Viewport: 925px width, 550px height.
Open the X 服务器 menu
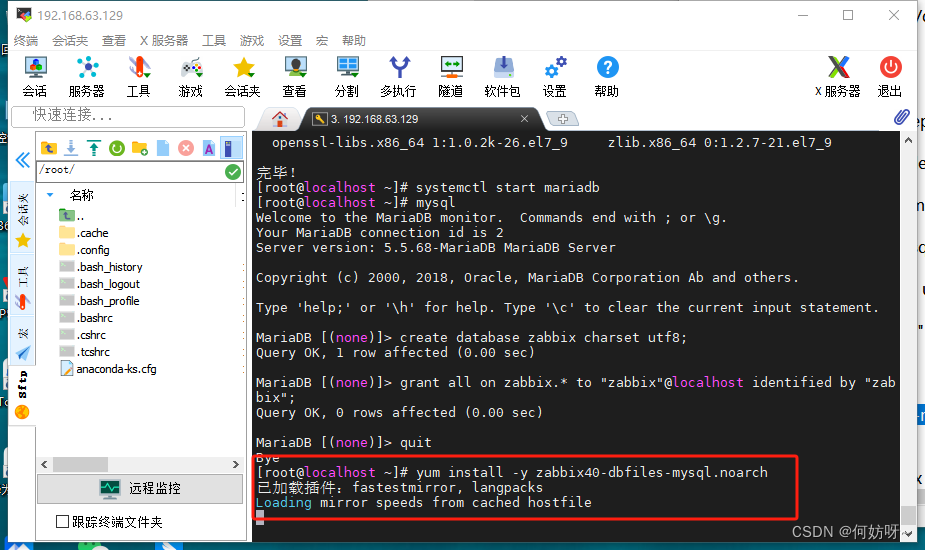click(x=164, y=41)
